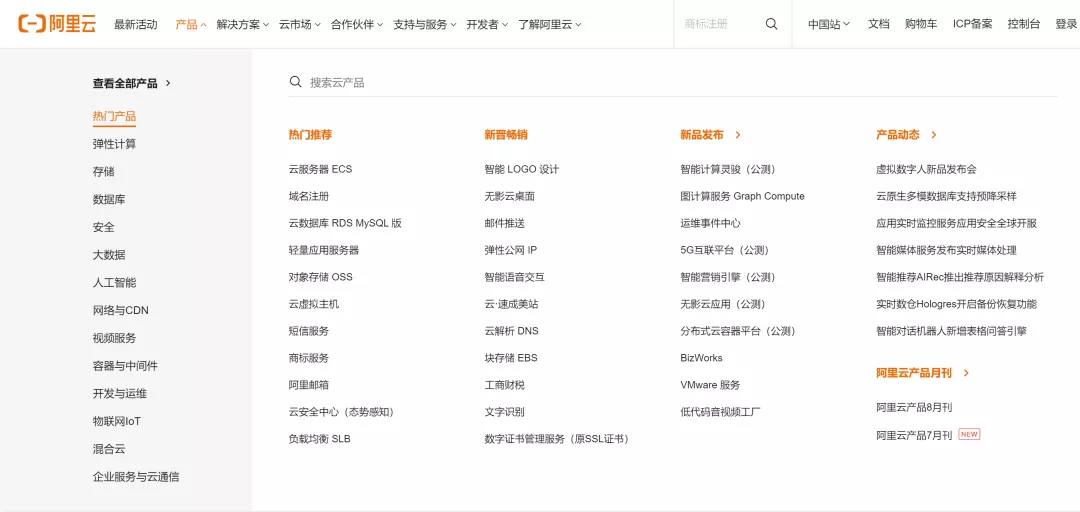Focus the 搜索云产品 search field

[673, 82]
